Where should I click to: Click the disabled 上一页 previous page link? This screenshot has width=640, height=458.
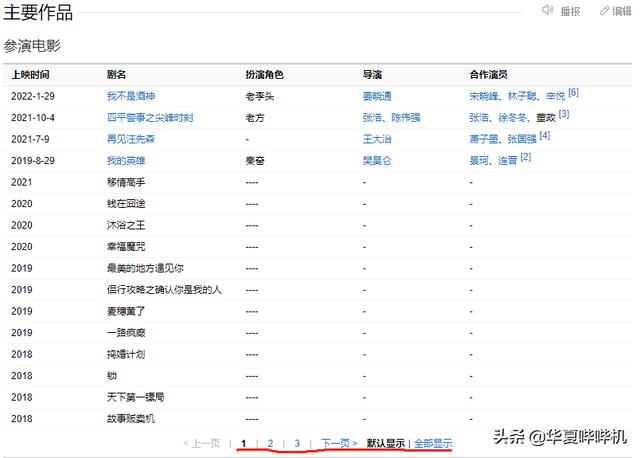tap(202, 443)
